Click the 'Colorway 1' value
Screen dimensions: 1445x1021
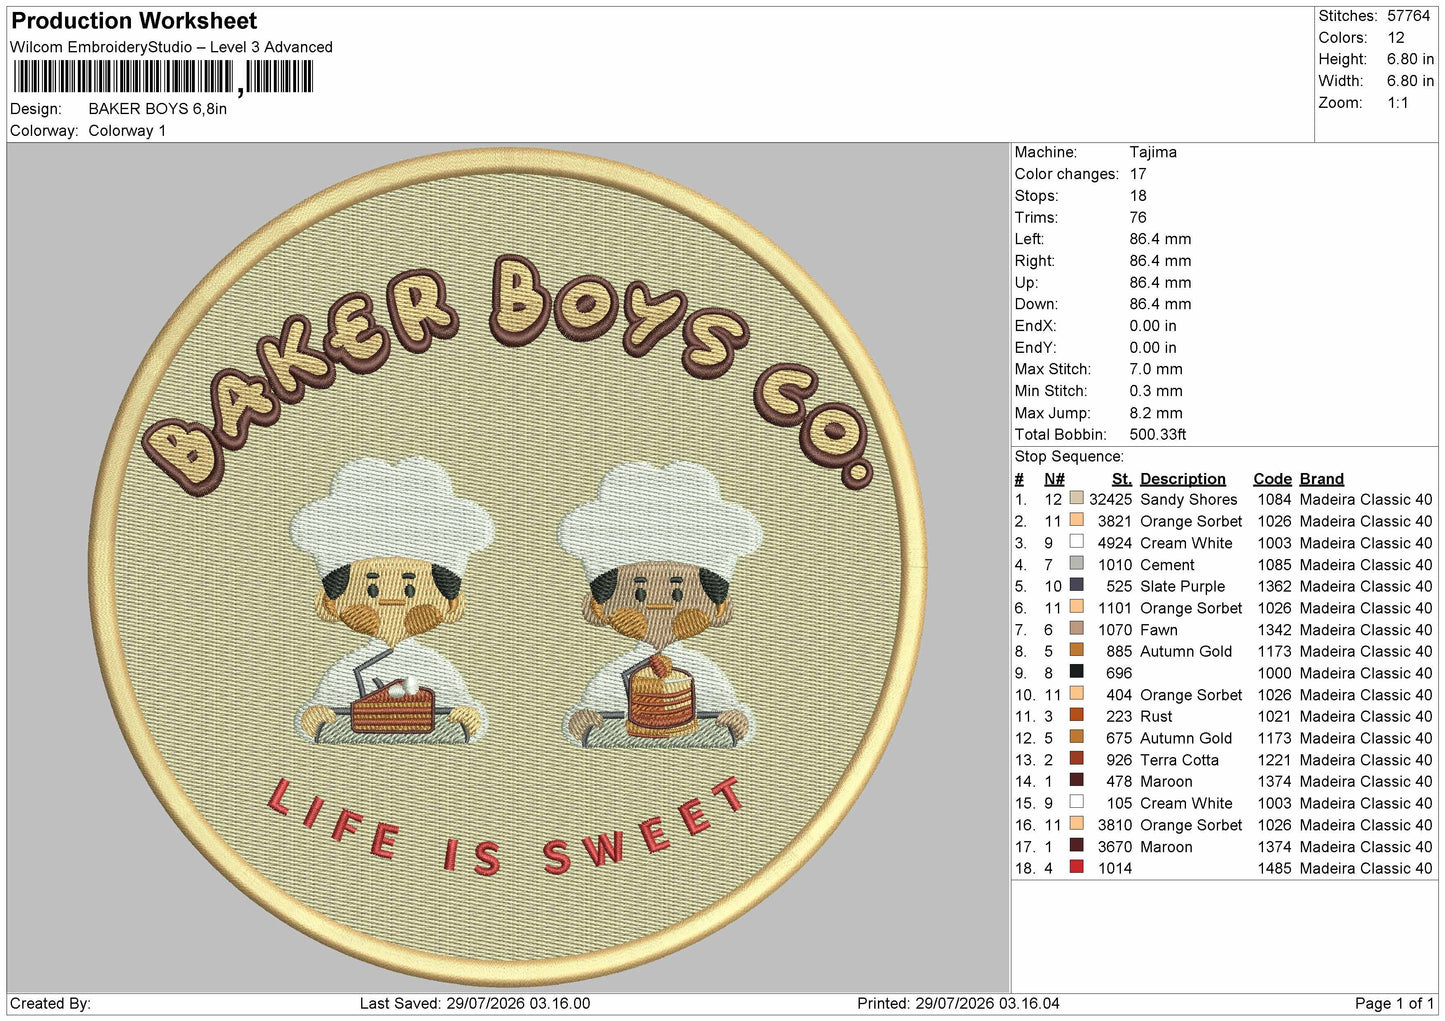pyautogui.click(x=127, y=131)
